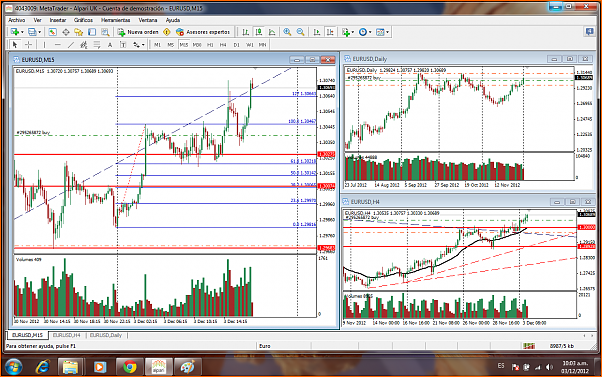The height and width of the screenshot is (377, 602).
Task: Switch to M1 timeframe
Action: click(157, 45)
